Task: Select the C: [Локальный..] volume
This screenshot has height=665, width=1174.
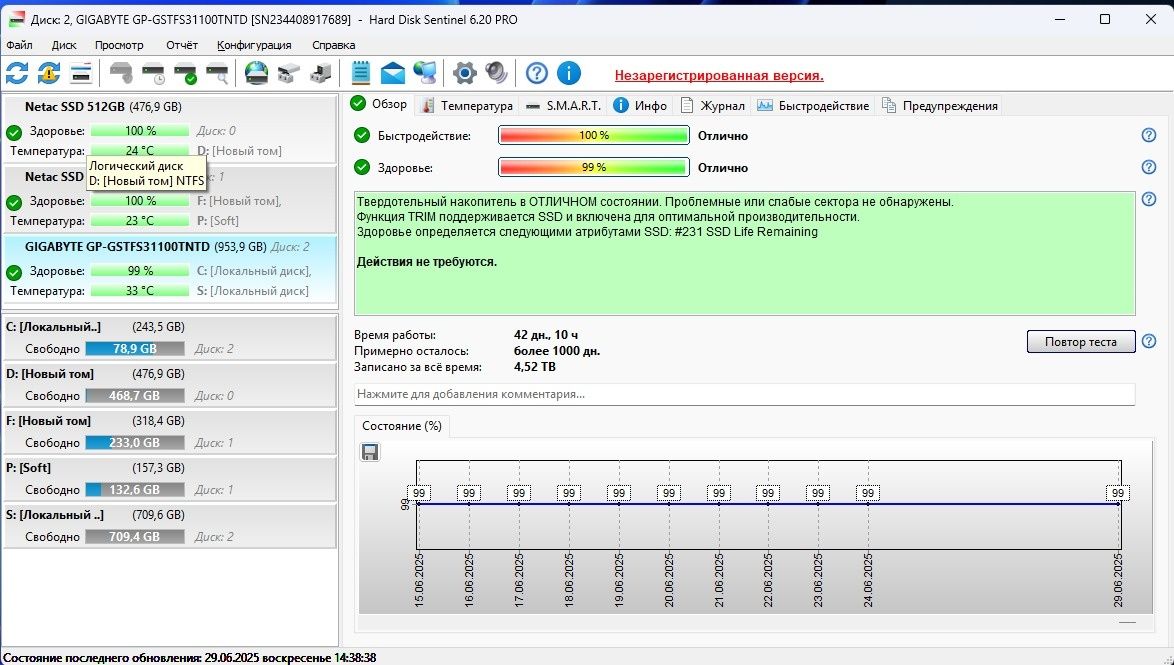Action: pos(171,338)
